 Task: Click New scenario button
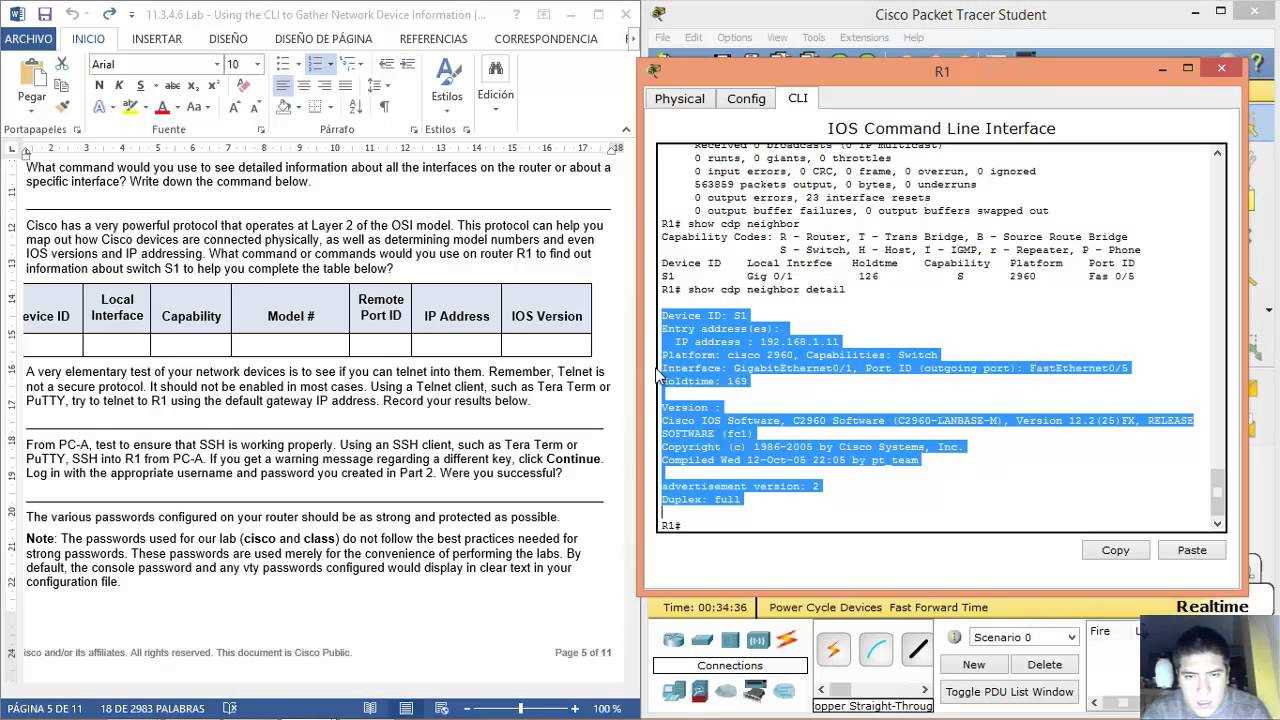(x=973, y=664)
